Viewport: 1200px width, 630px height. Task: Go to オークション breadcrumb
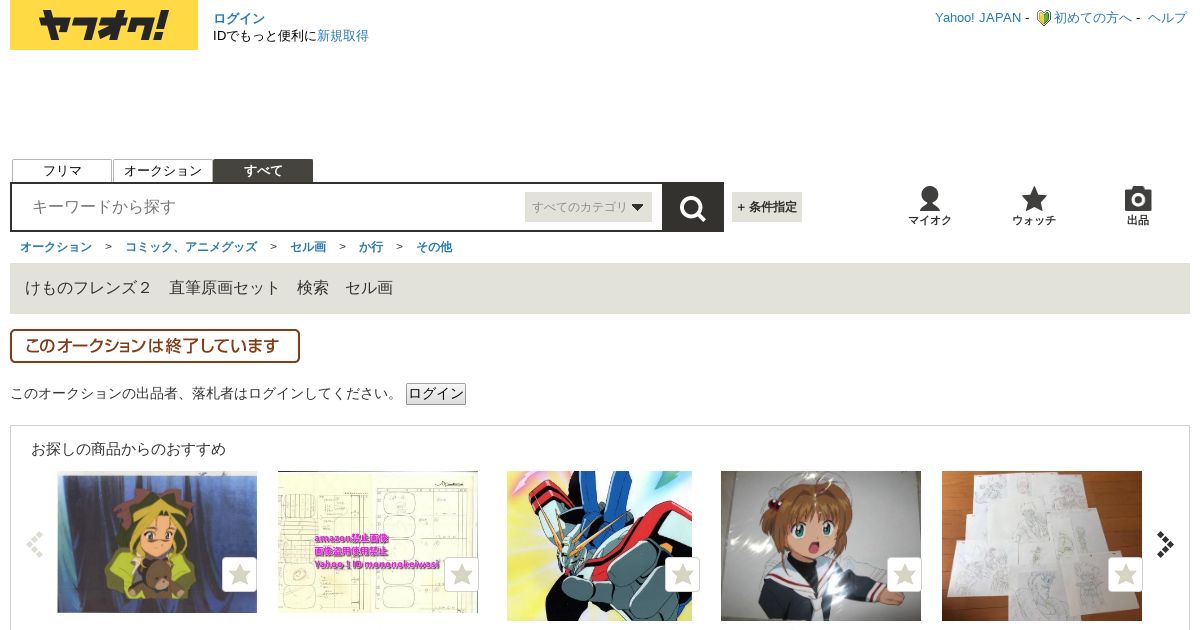(x=56, y=247)
